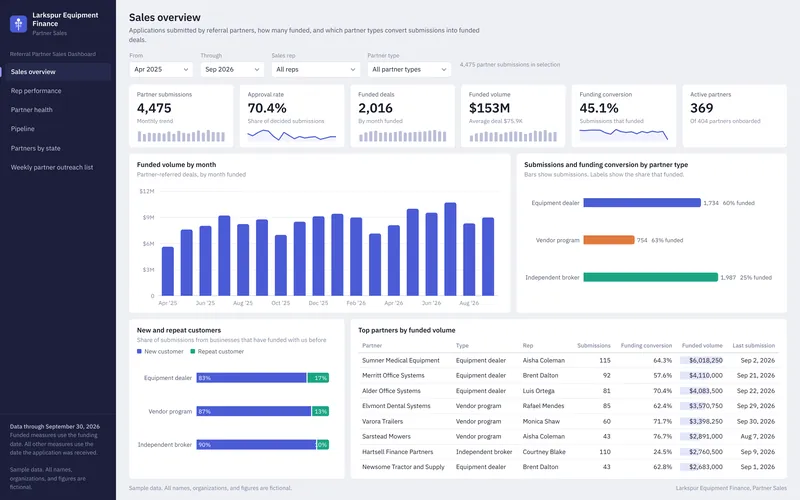This screenshot has width=800, height=500.
Task: Select Newsome Tractor and Supply name
Action: click(x=403, y=467)
